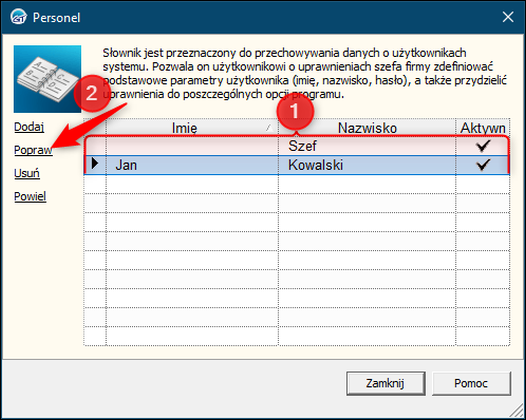The image size is (526, 420).
Task: Click the sort arrow in Imię header
Action: pyautogui.click(x=269, y=127)
